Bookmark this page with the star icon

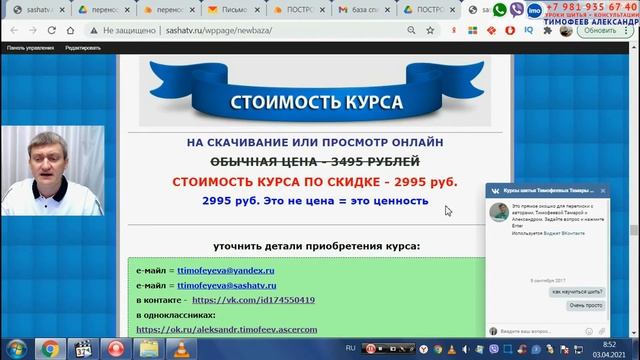(x=430, y=30)
